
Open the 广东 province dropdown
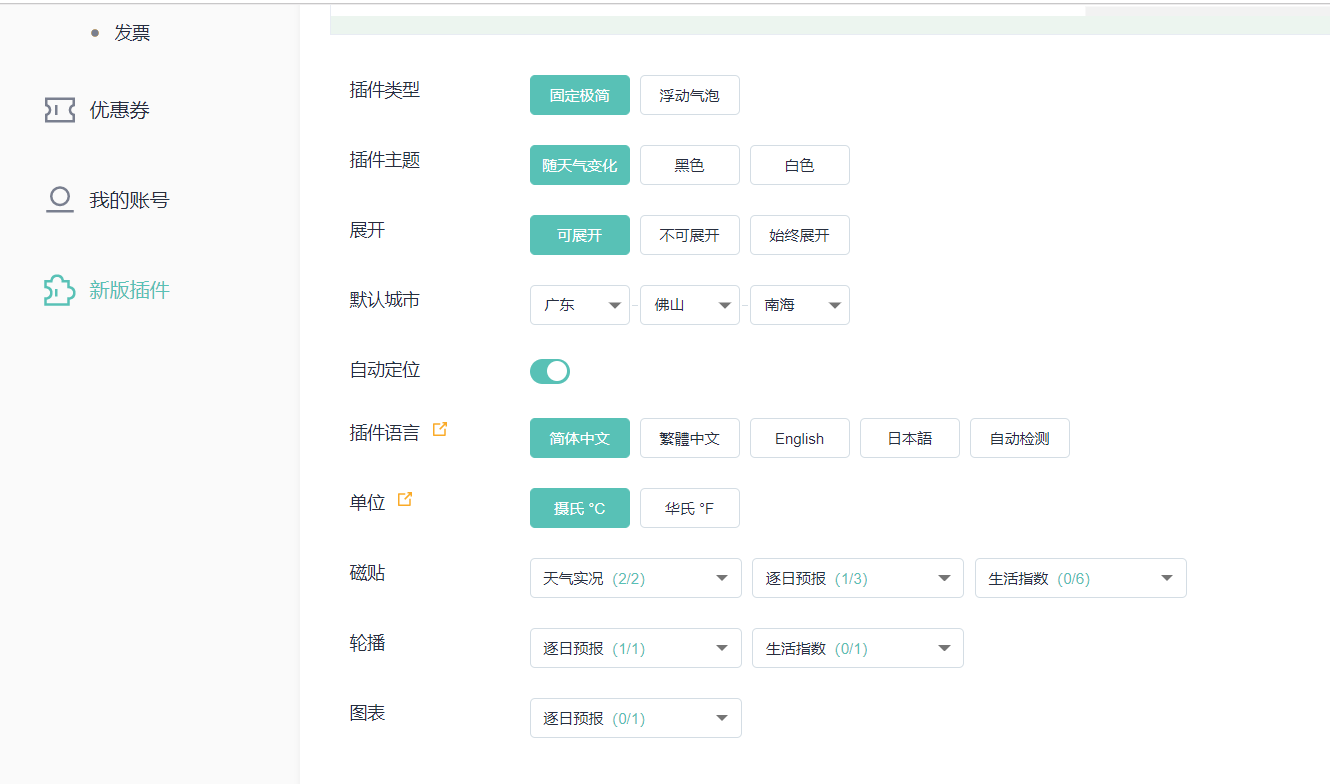(x=580, y=305)
